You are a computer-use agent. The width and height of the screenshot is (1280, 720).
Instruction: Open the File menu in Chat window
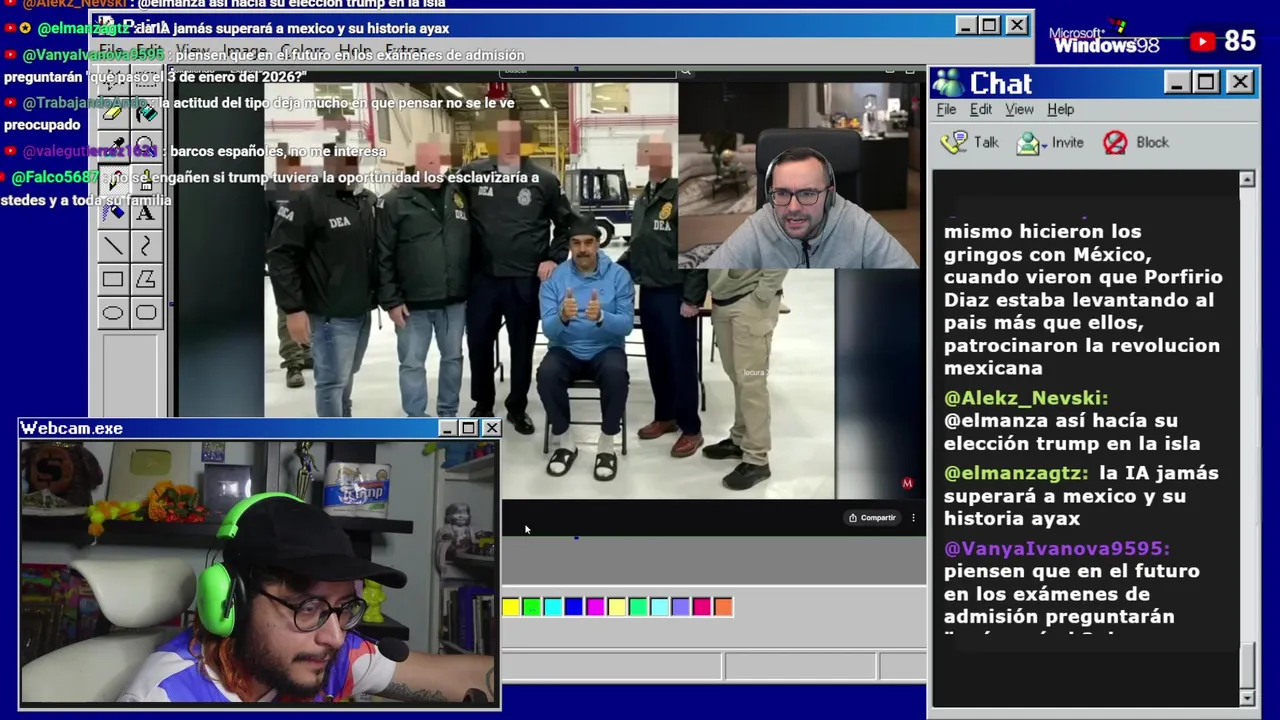(946, 109)
